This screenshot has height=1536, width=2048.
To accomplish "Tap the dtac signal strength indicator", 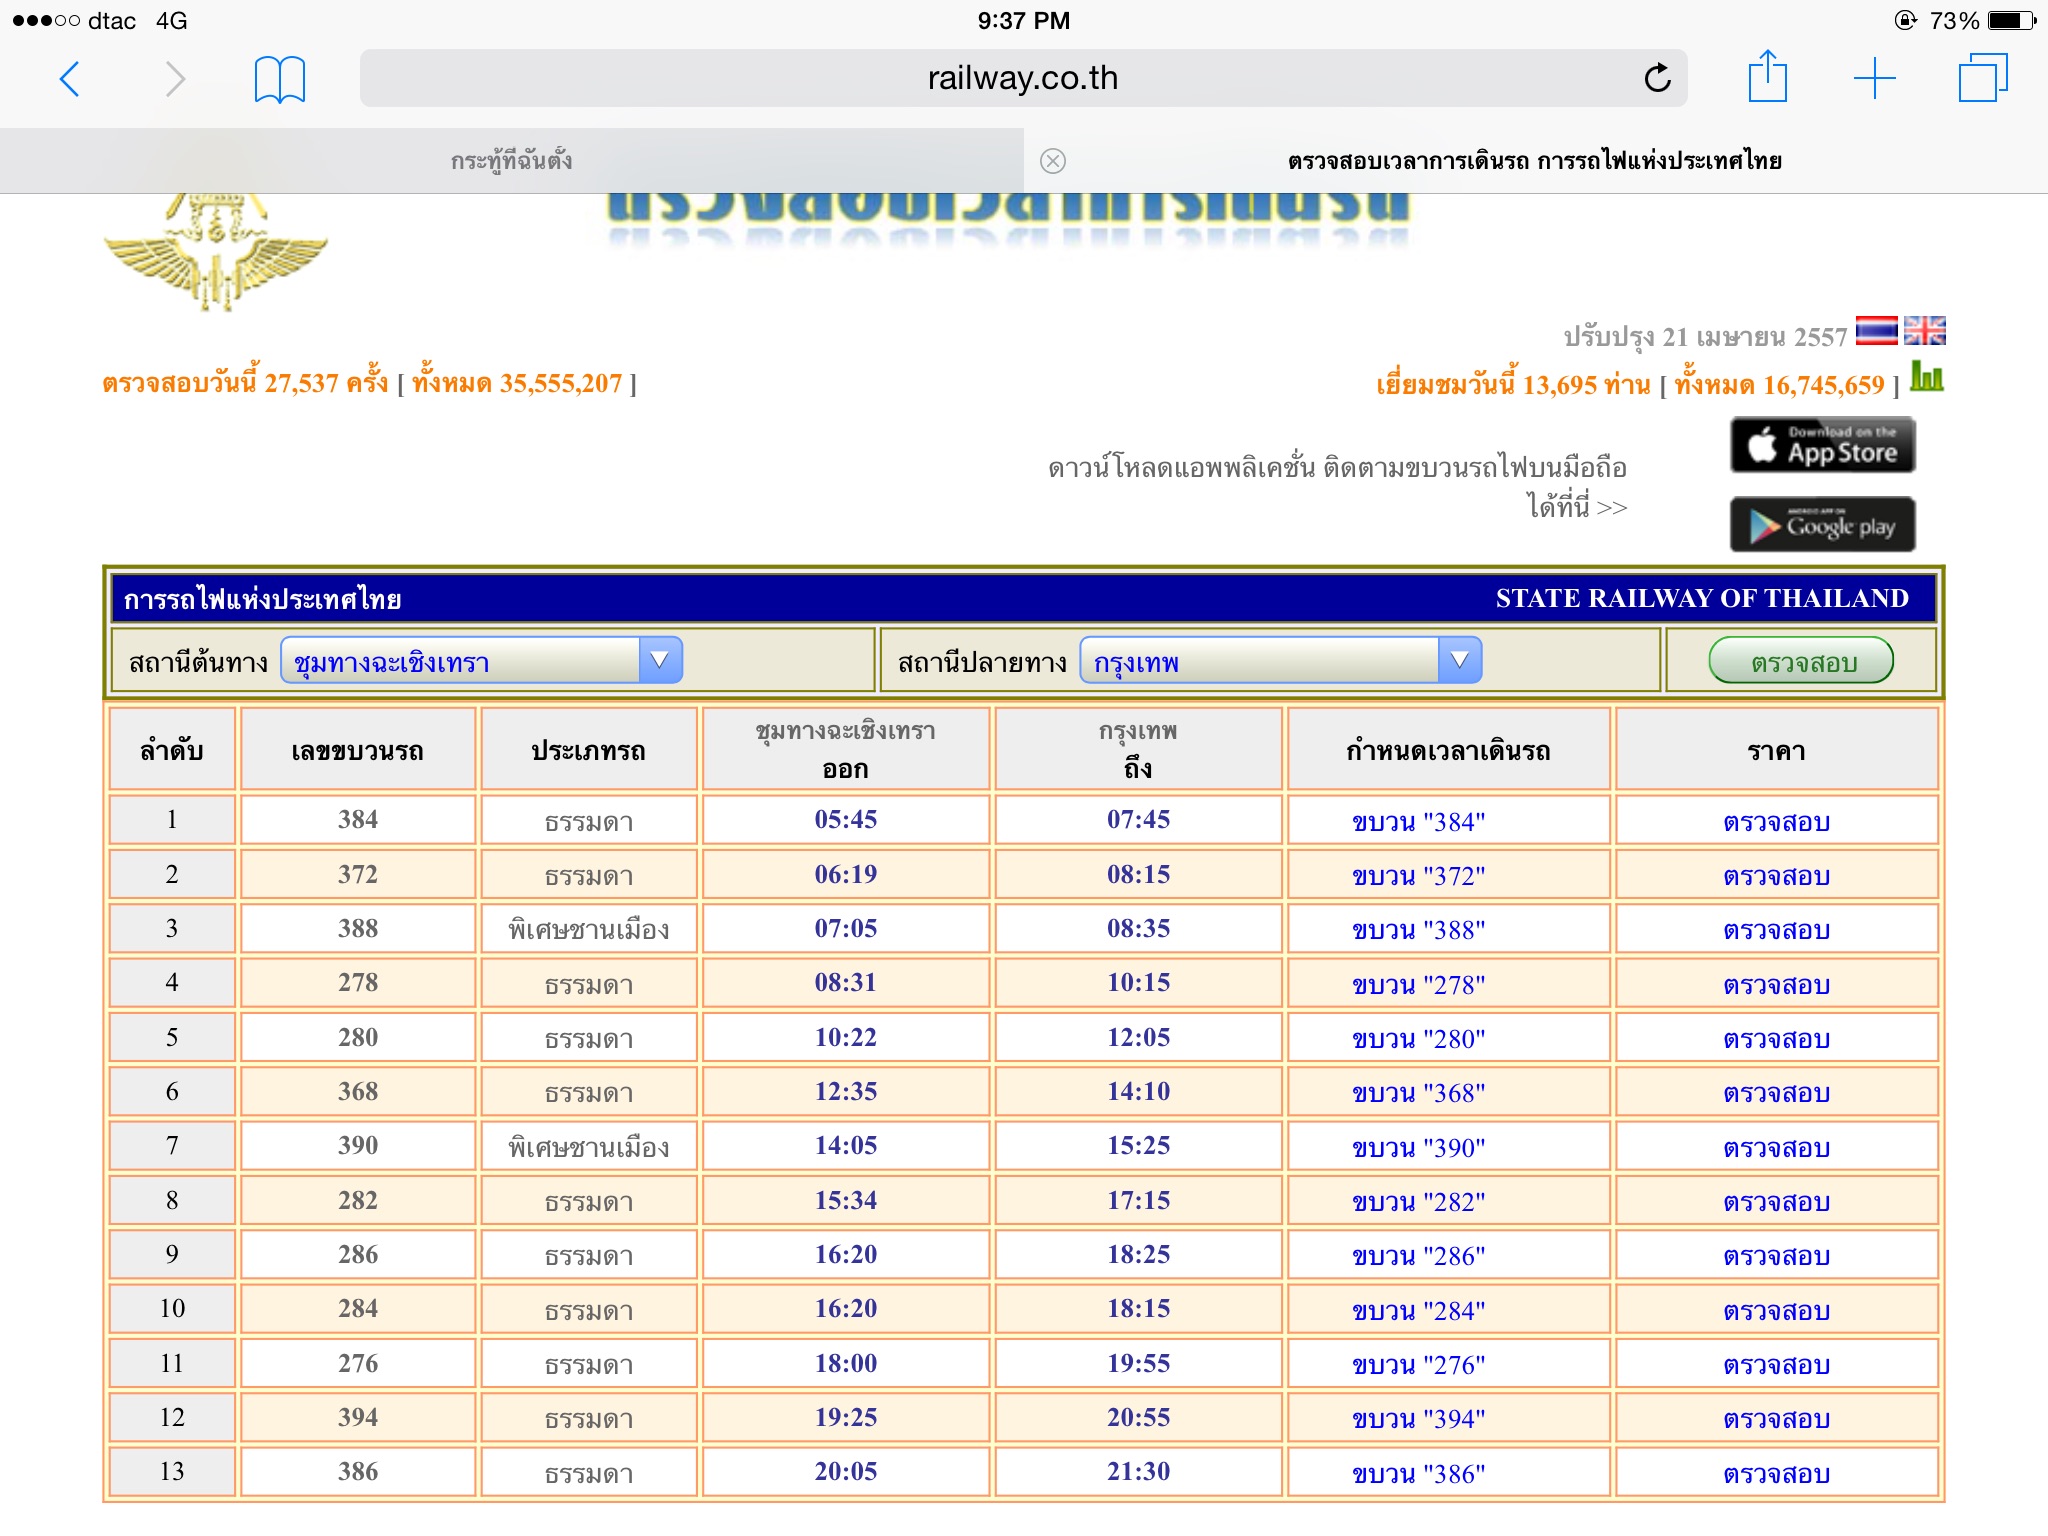I will 46,20.
